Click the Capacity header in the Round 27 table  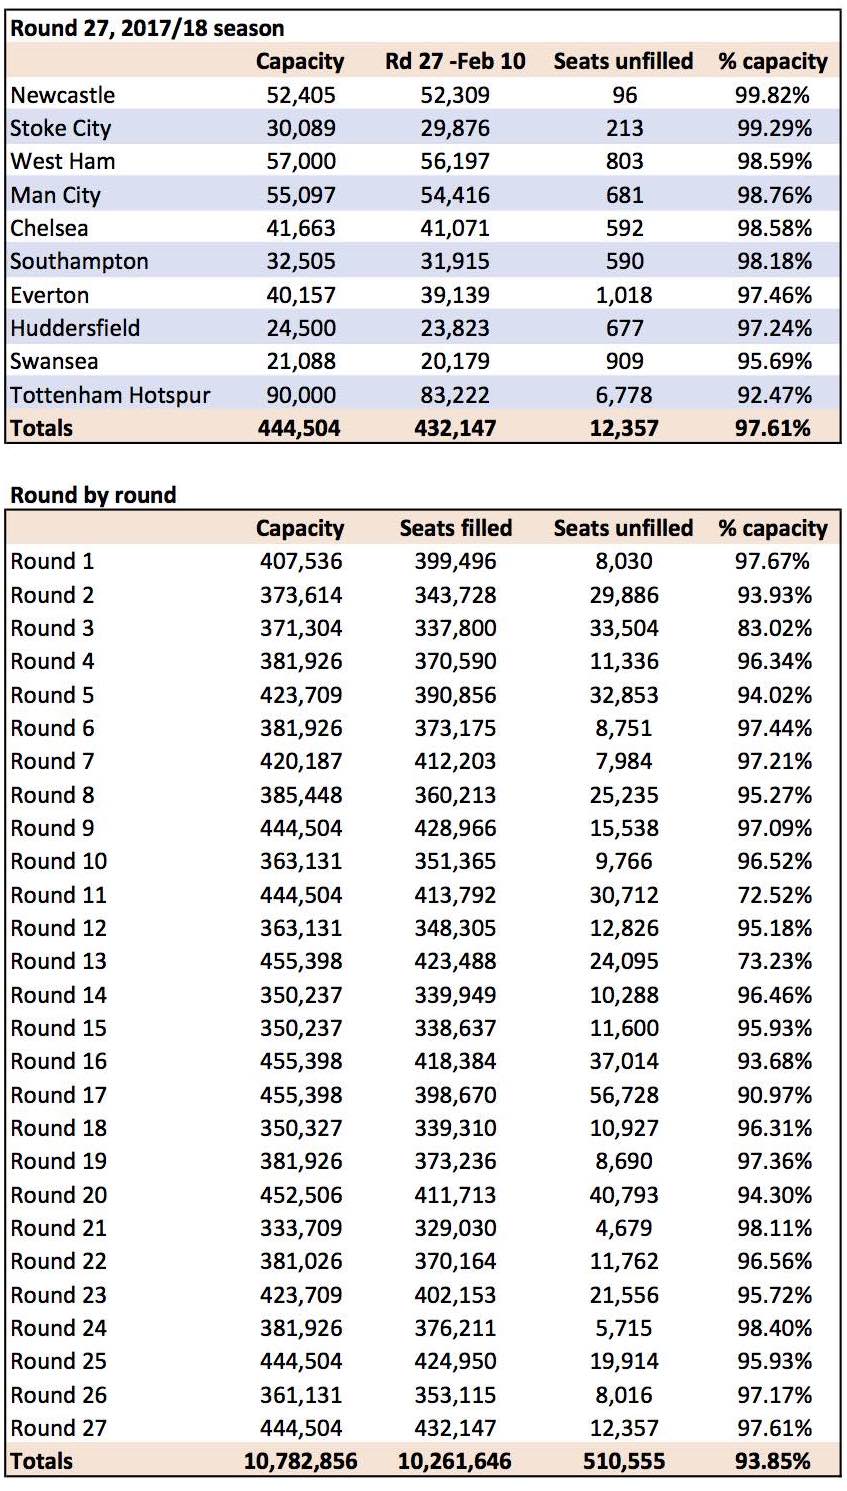(x=300, y=61)
